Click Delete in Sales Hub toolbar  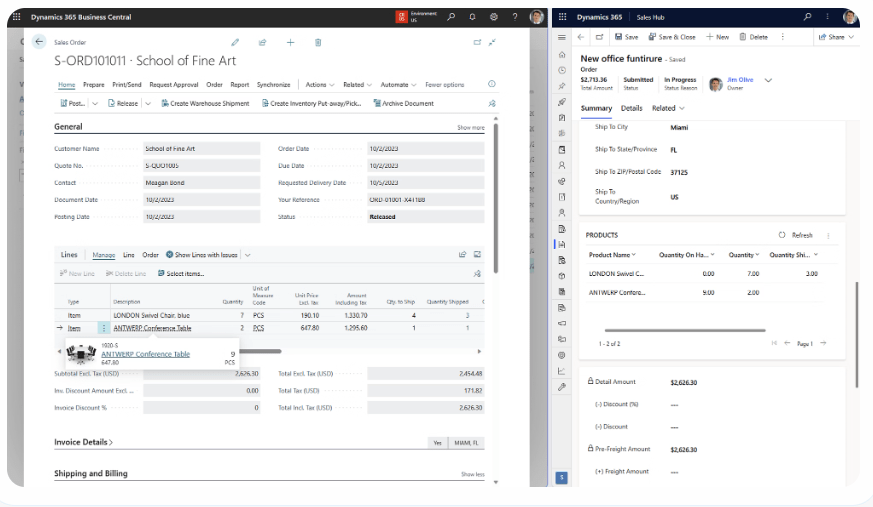(x=753, y=37)
